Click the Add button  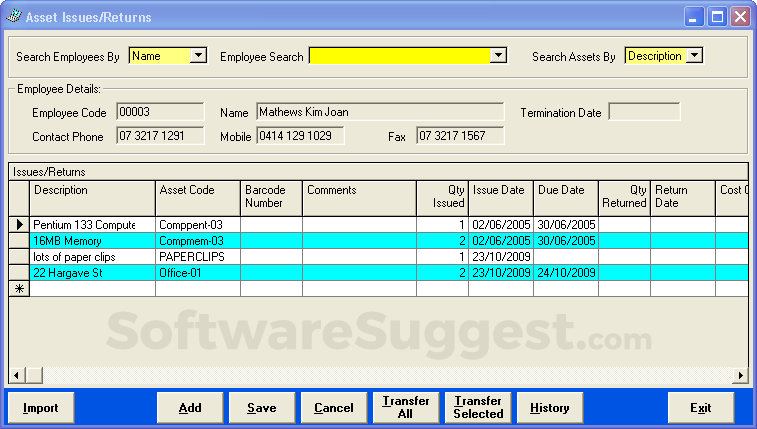pos(190,408)
